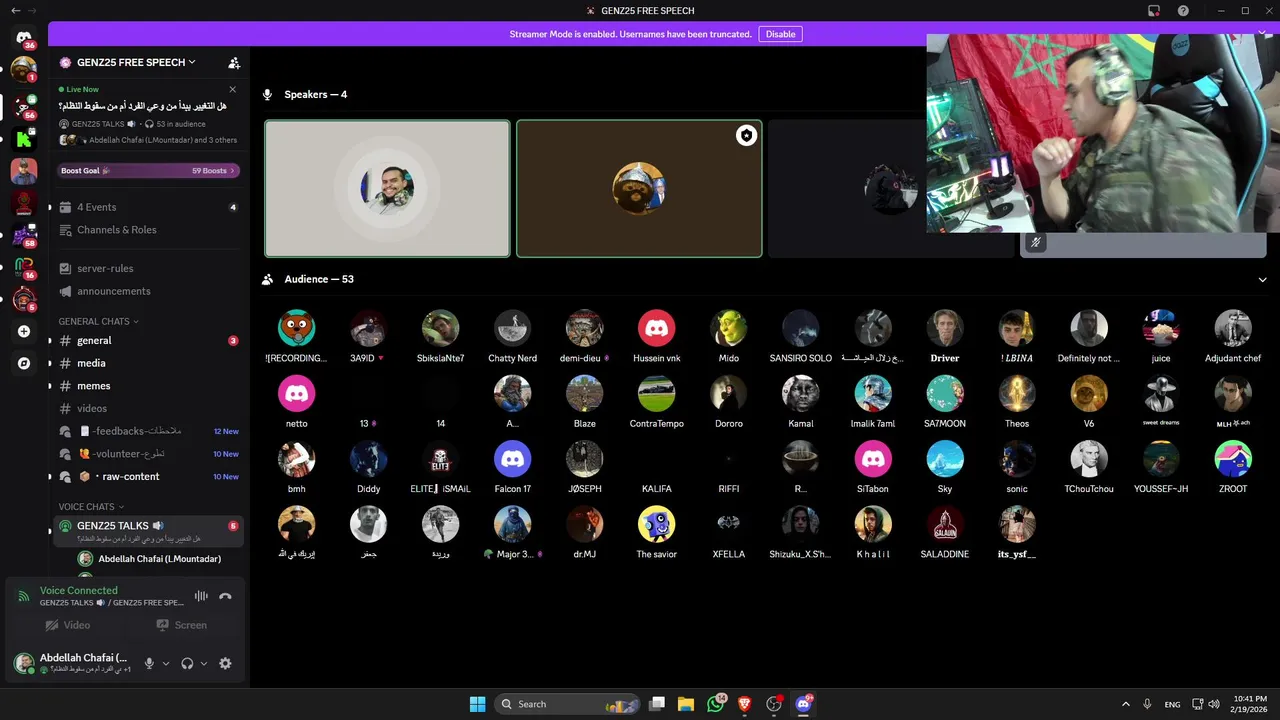Collapse the VOICE CHATS category
This screenshot has width=1280, height=720.
click(x=91, y=507)
